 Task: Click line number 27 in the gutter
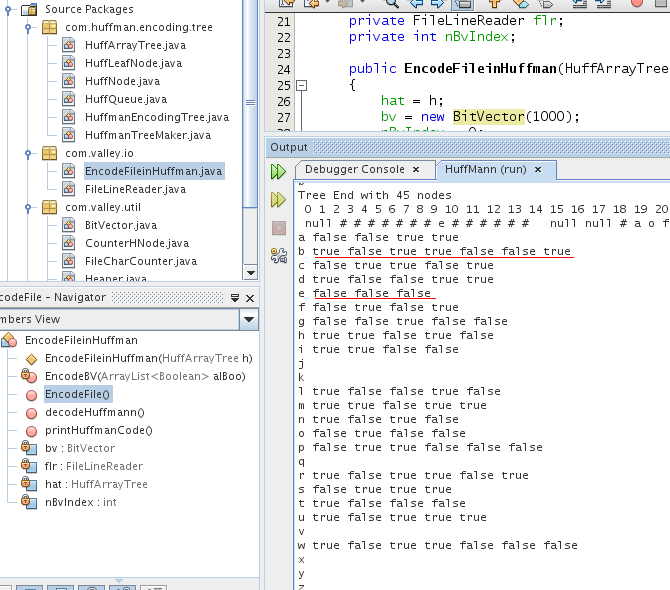tap(284, 117)
